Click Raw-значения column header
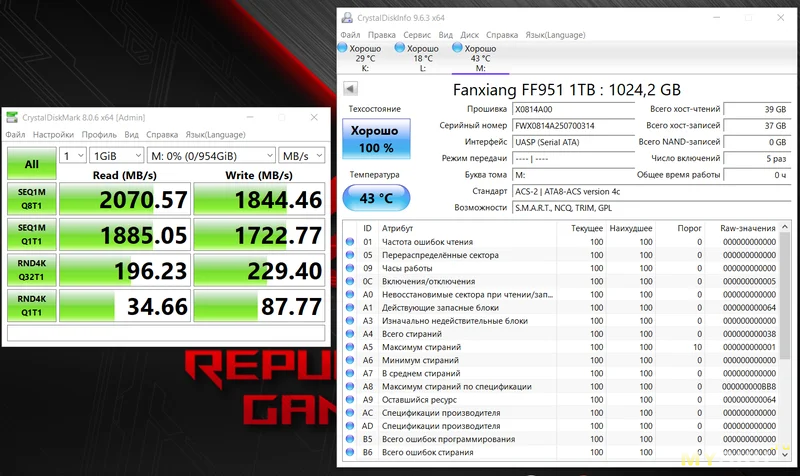 (747, 228)
